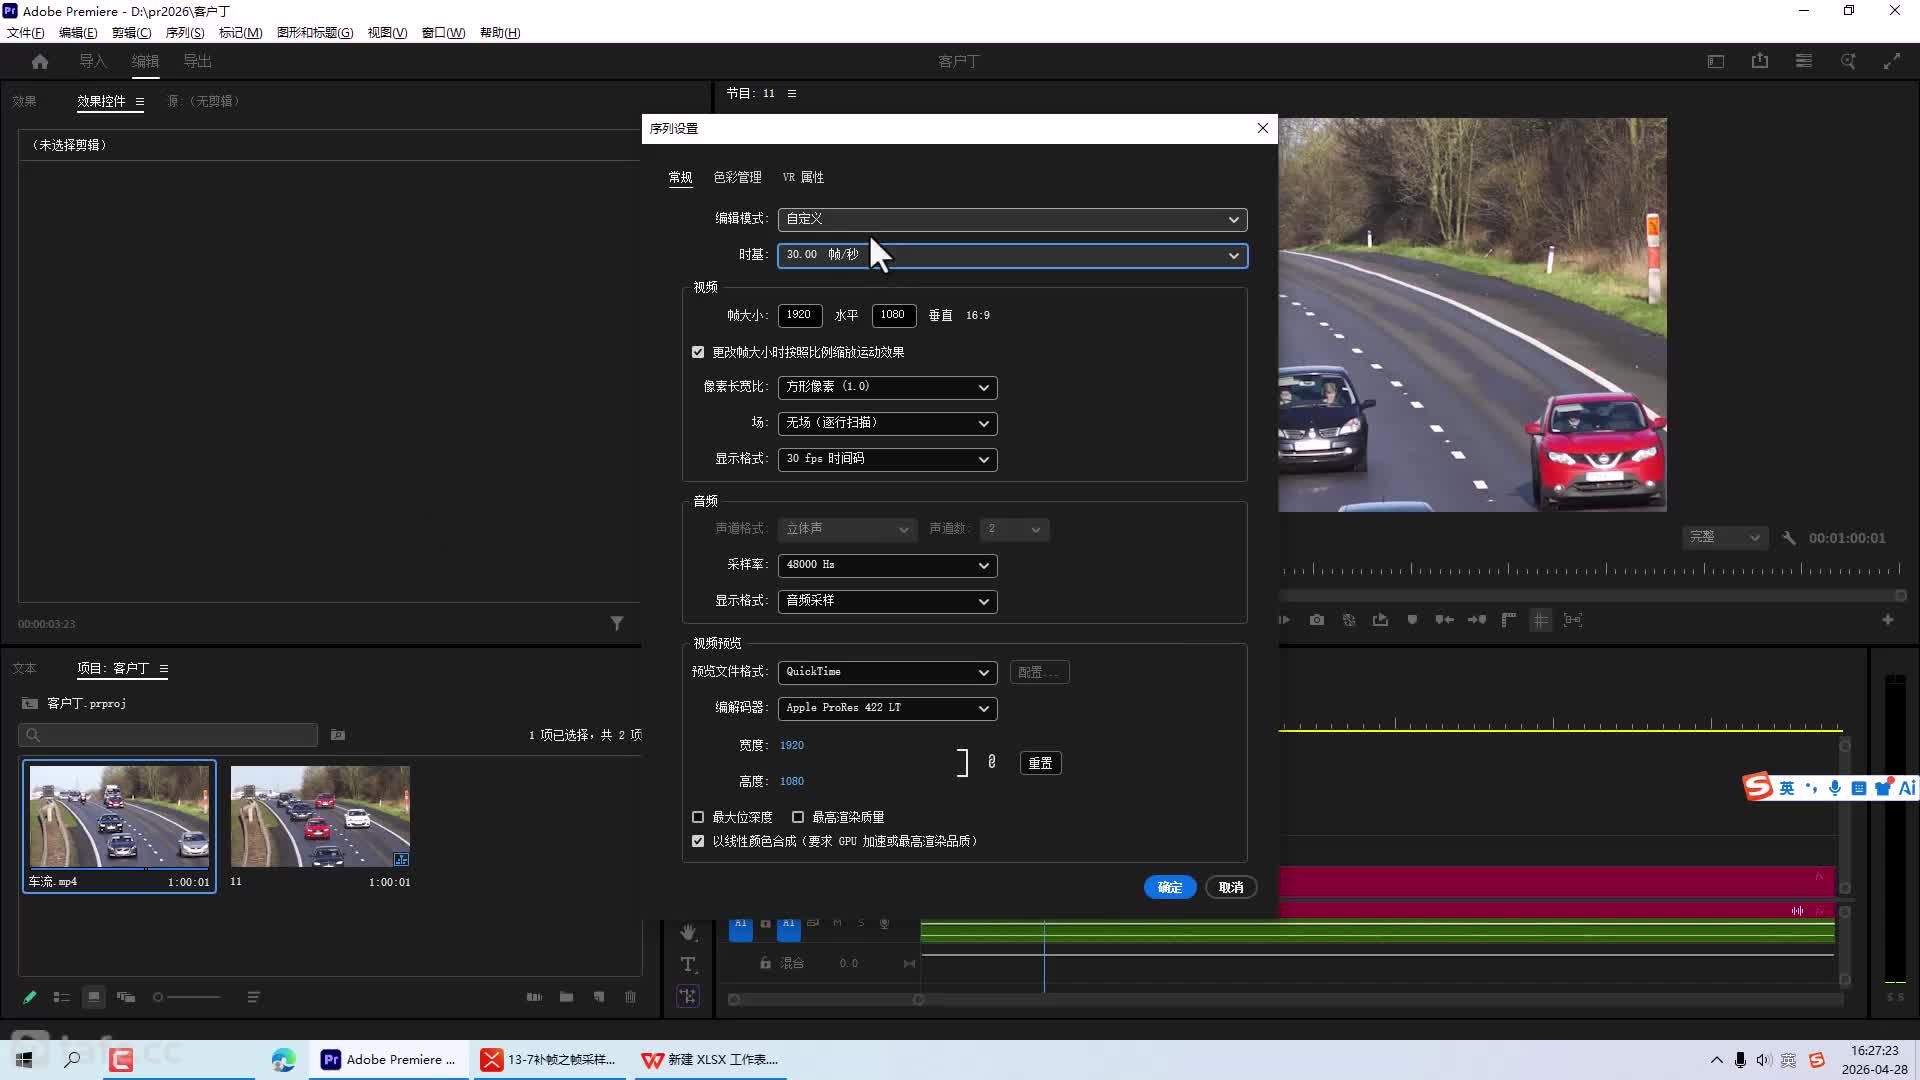This screenshot has width=1920, height=1080.
Task: Open the Sequence menu in menu bar
Action: pos(185,33)
